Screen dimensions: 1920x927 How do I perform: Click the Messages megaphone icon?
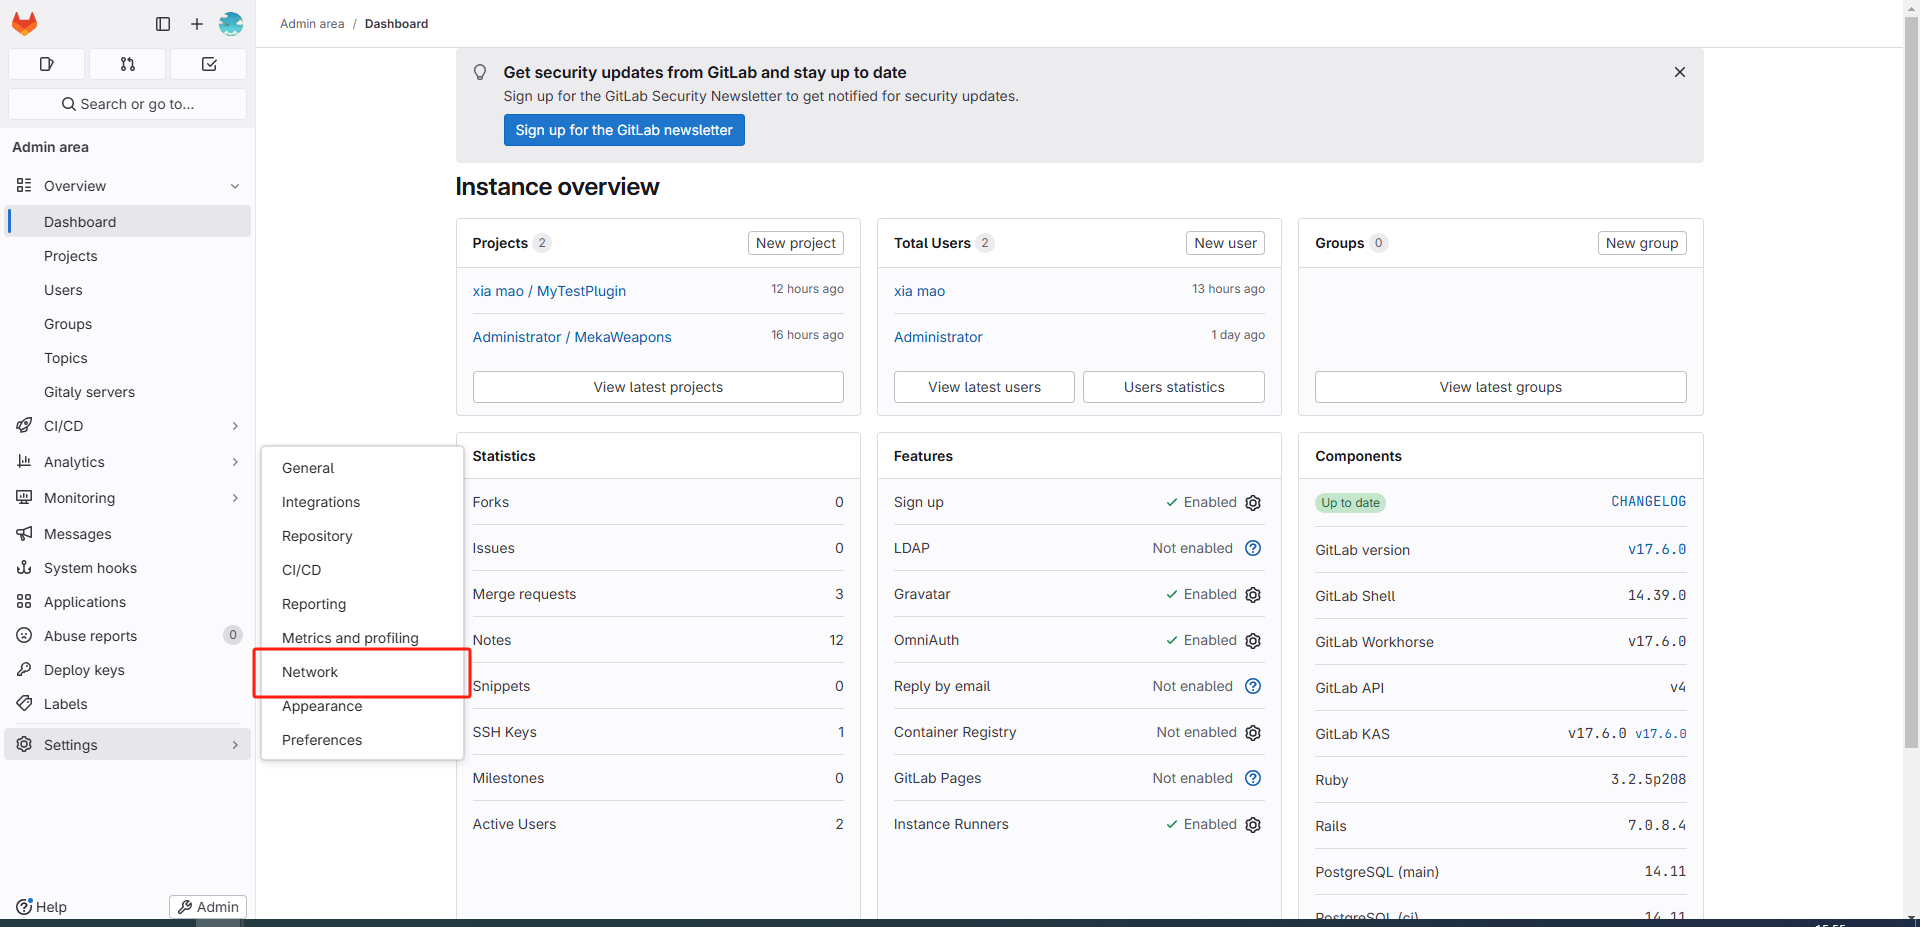[x=24, y=534]
